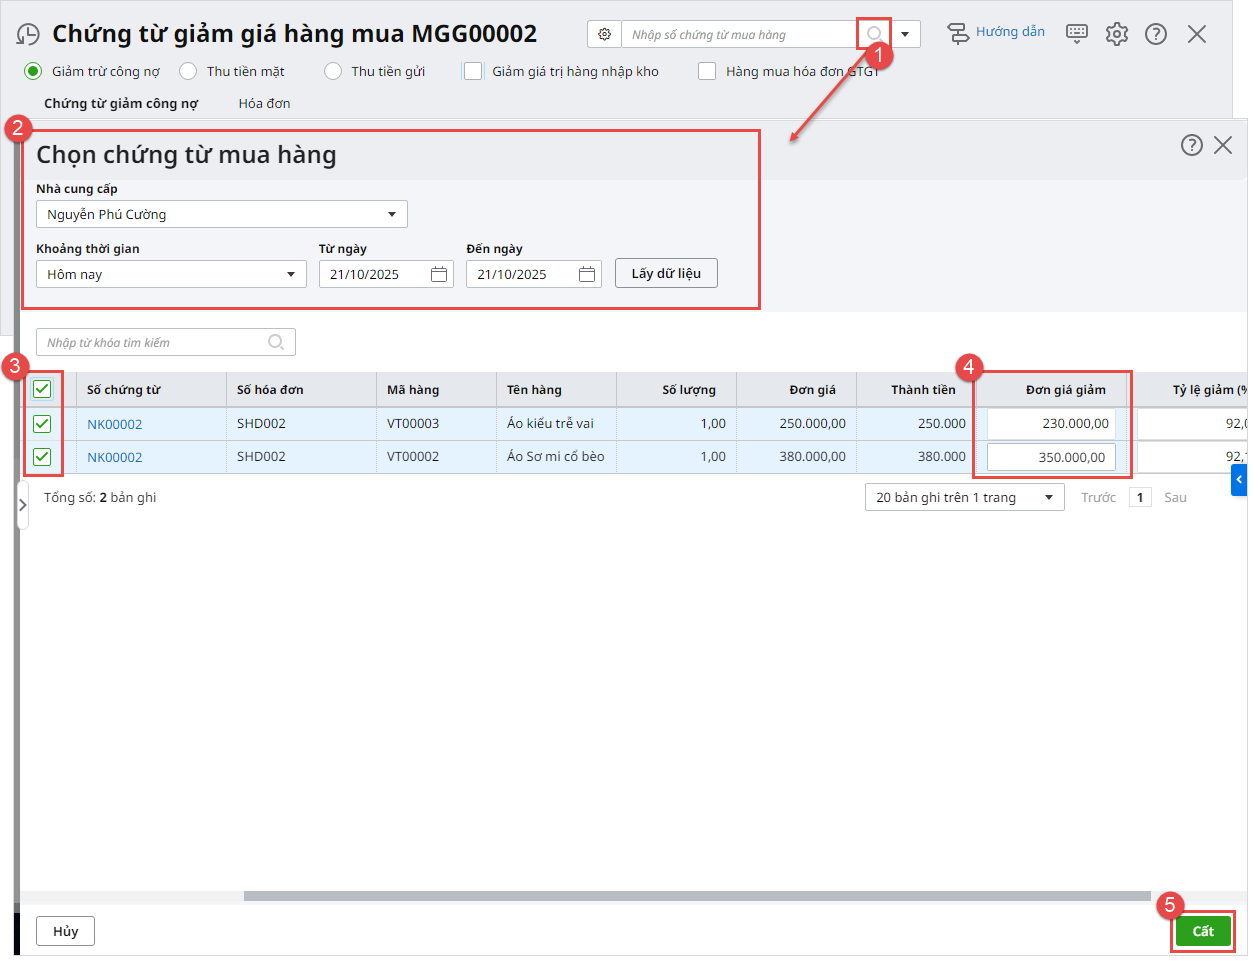This screenshot has width=1254, height=966.
Task: Open the Khoảng thời gian dropdown
Action: point(290,274)
